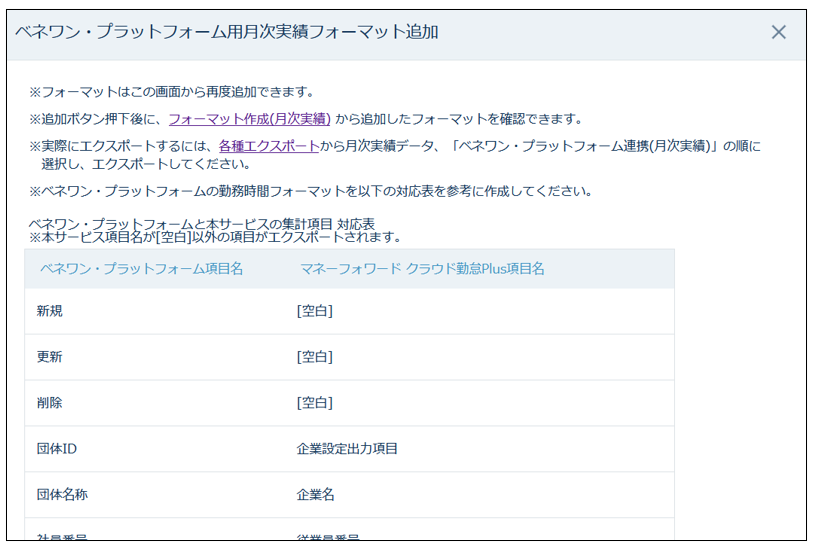Click the note ※本サービス項目名が[空白]以外の項目がエクスポートされます。

tap(216, 237)
